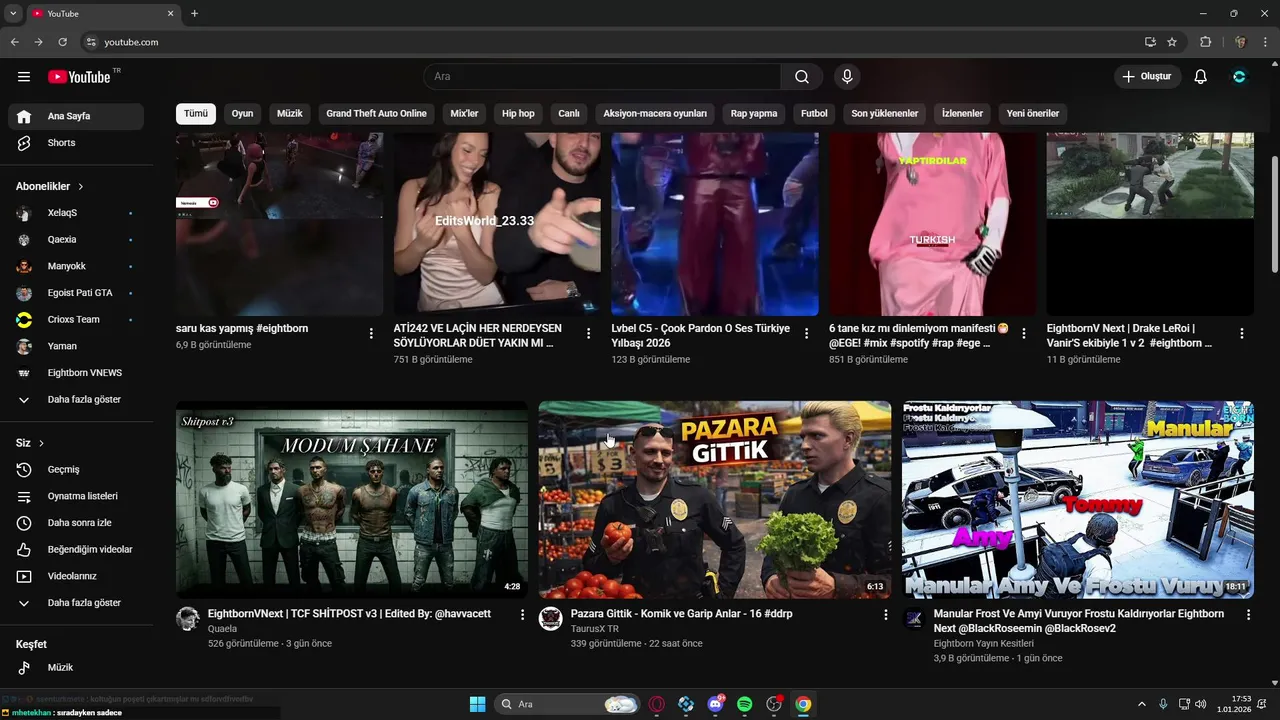Screen dimensions: 1280x720
Task: Open options for Manular Frost Ve Amyi video
Action: [1248, 615]
